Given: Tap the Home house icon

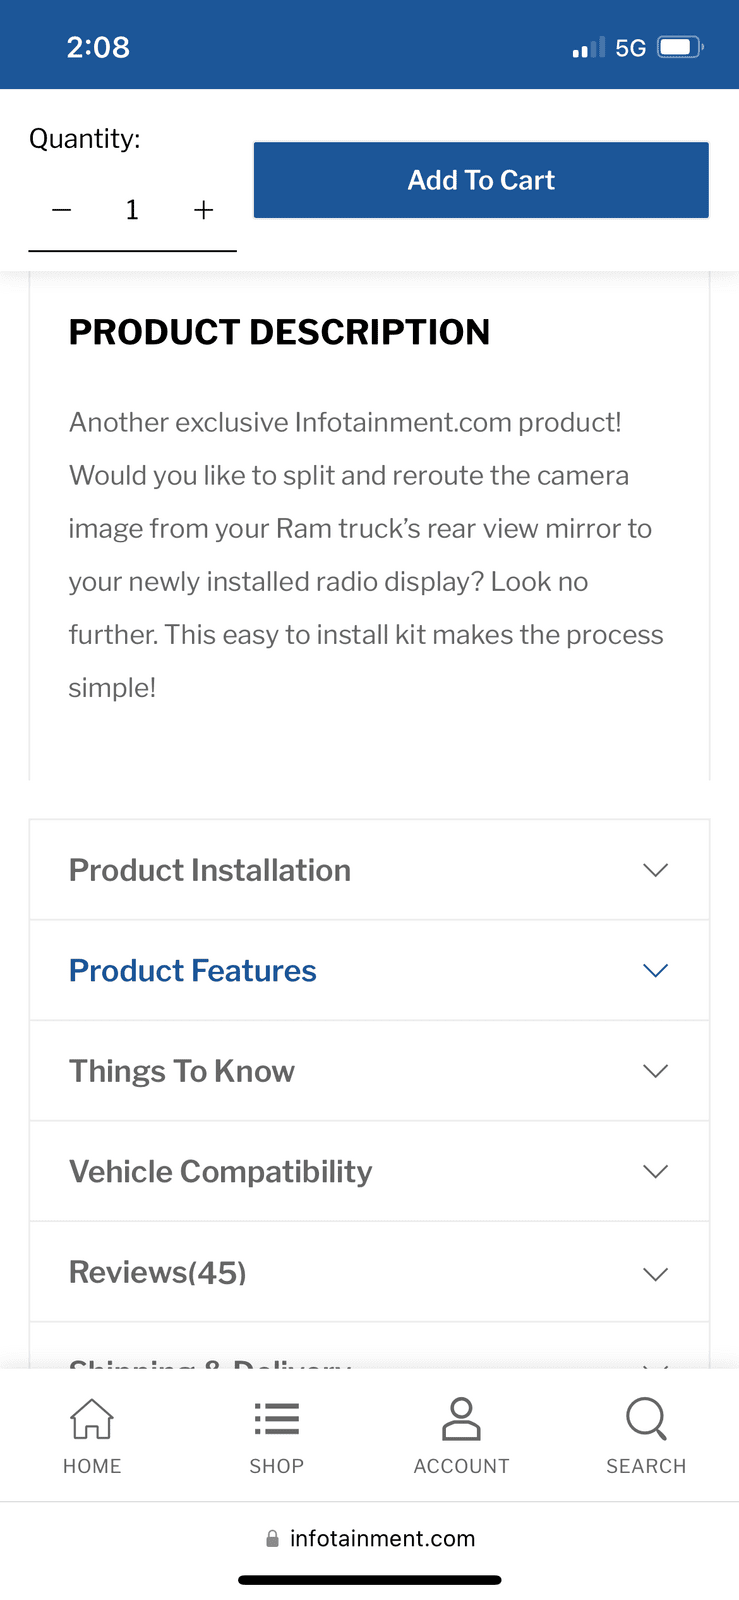Looking at the screenshot, I should (91, 1419).
